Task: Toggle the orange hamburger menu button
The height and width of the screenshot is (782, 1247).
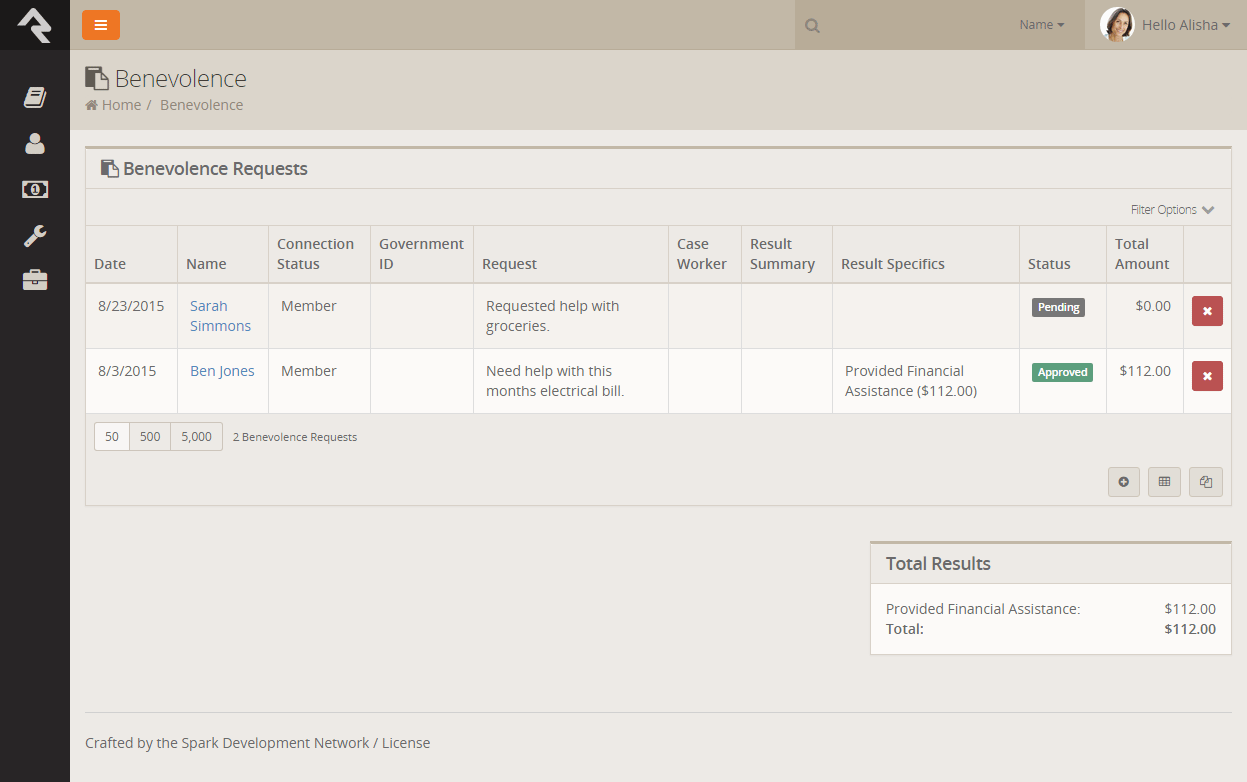Action: click(x=101, y=25)
